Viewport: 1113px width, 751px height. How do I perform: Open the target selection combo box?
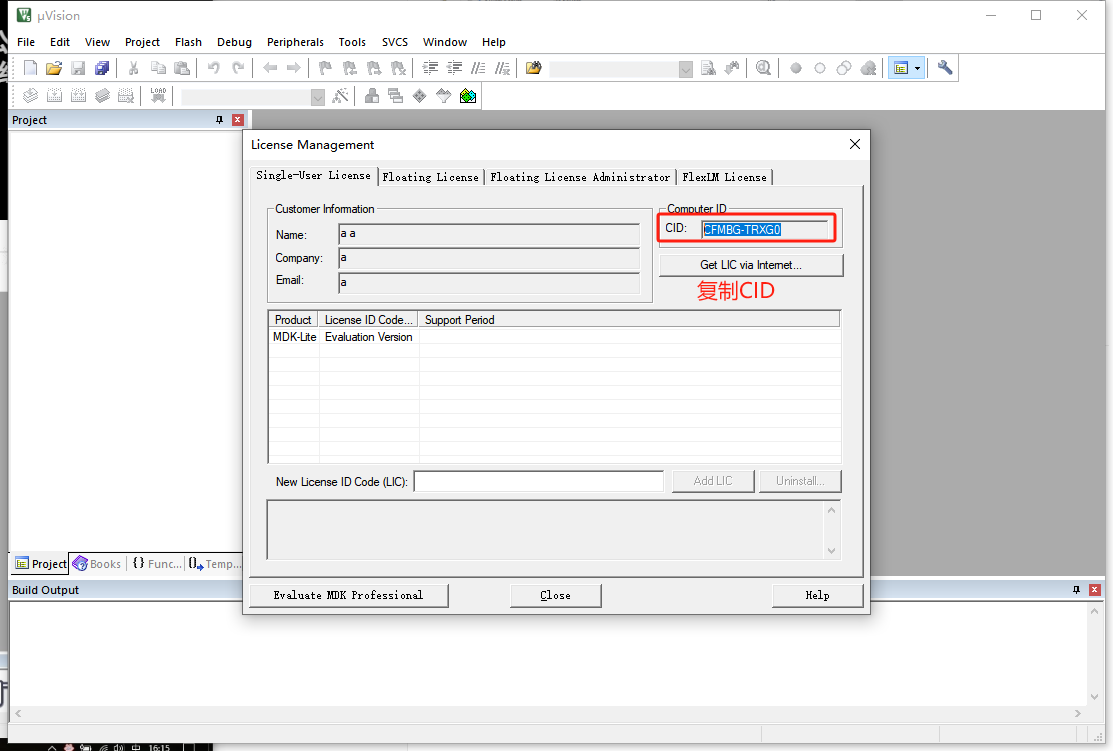[318, 97]
